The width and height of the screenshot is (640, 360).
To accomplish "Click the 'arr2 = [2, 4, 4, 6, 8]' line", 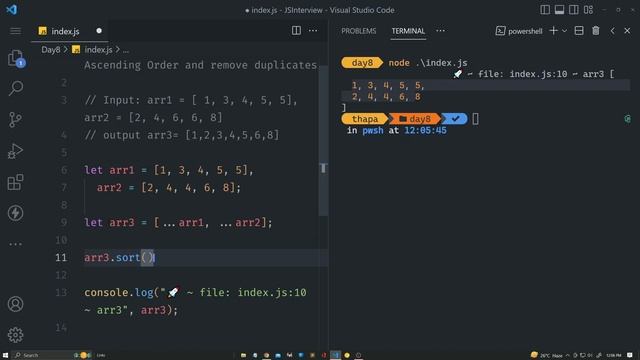I will pos(169,188).
